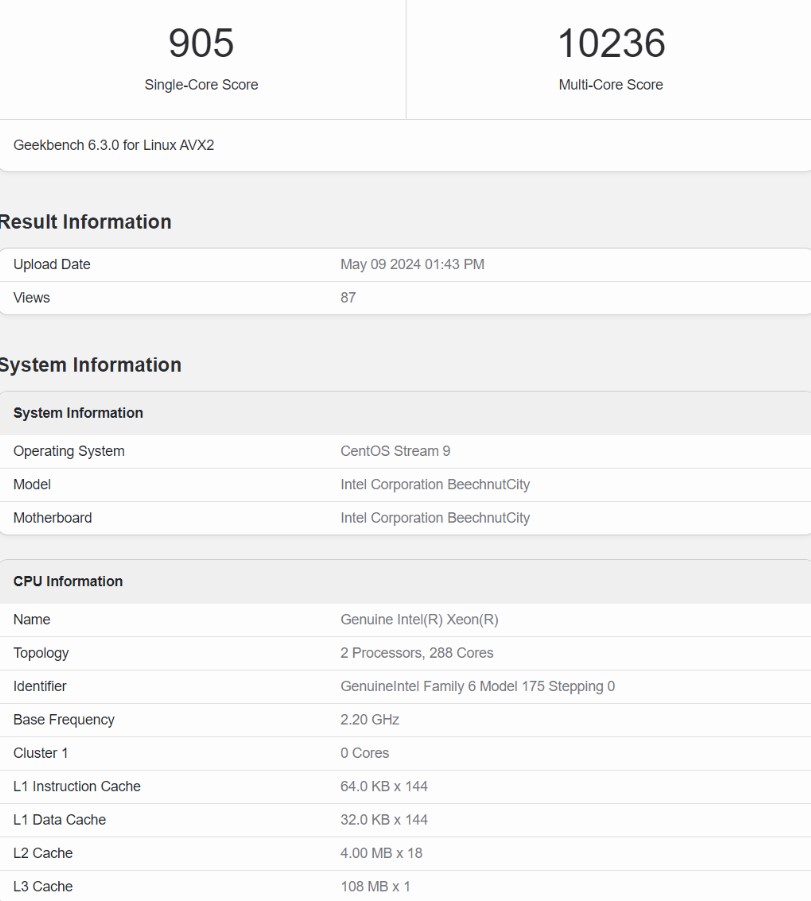The height and width of the screenshot is (901, 811).
Task: Click the Result Information heading
Action: 85,222
